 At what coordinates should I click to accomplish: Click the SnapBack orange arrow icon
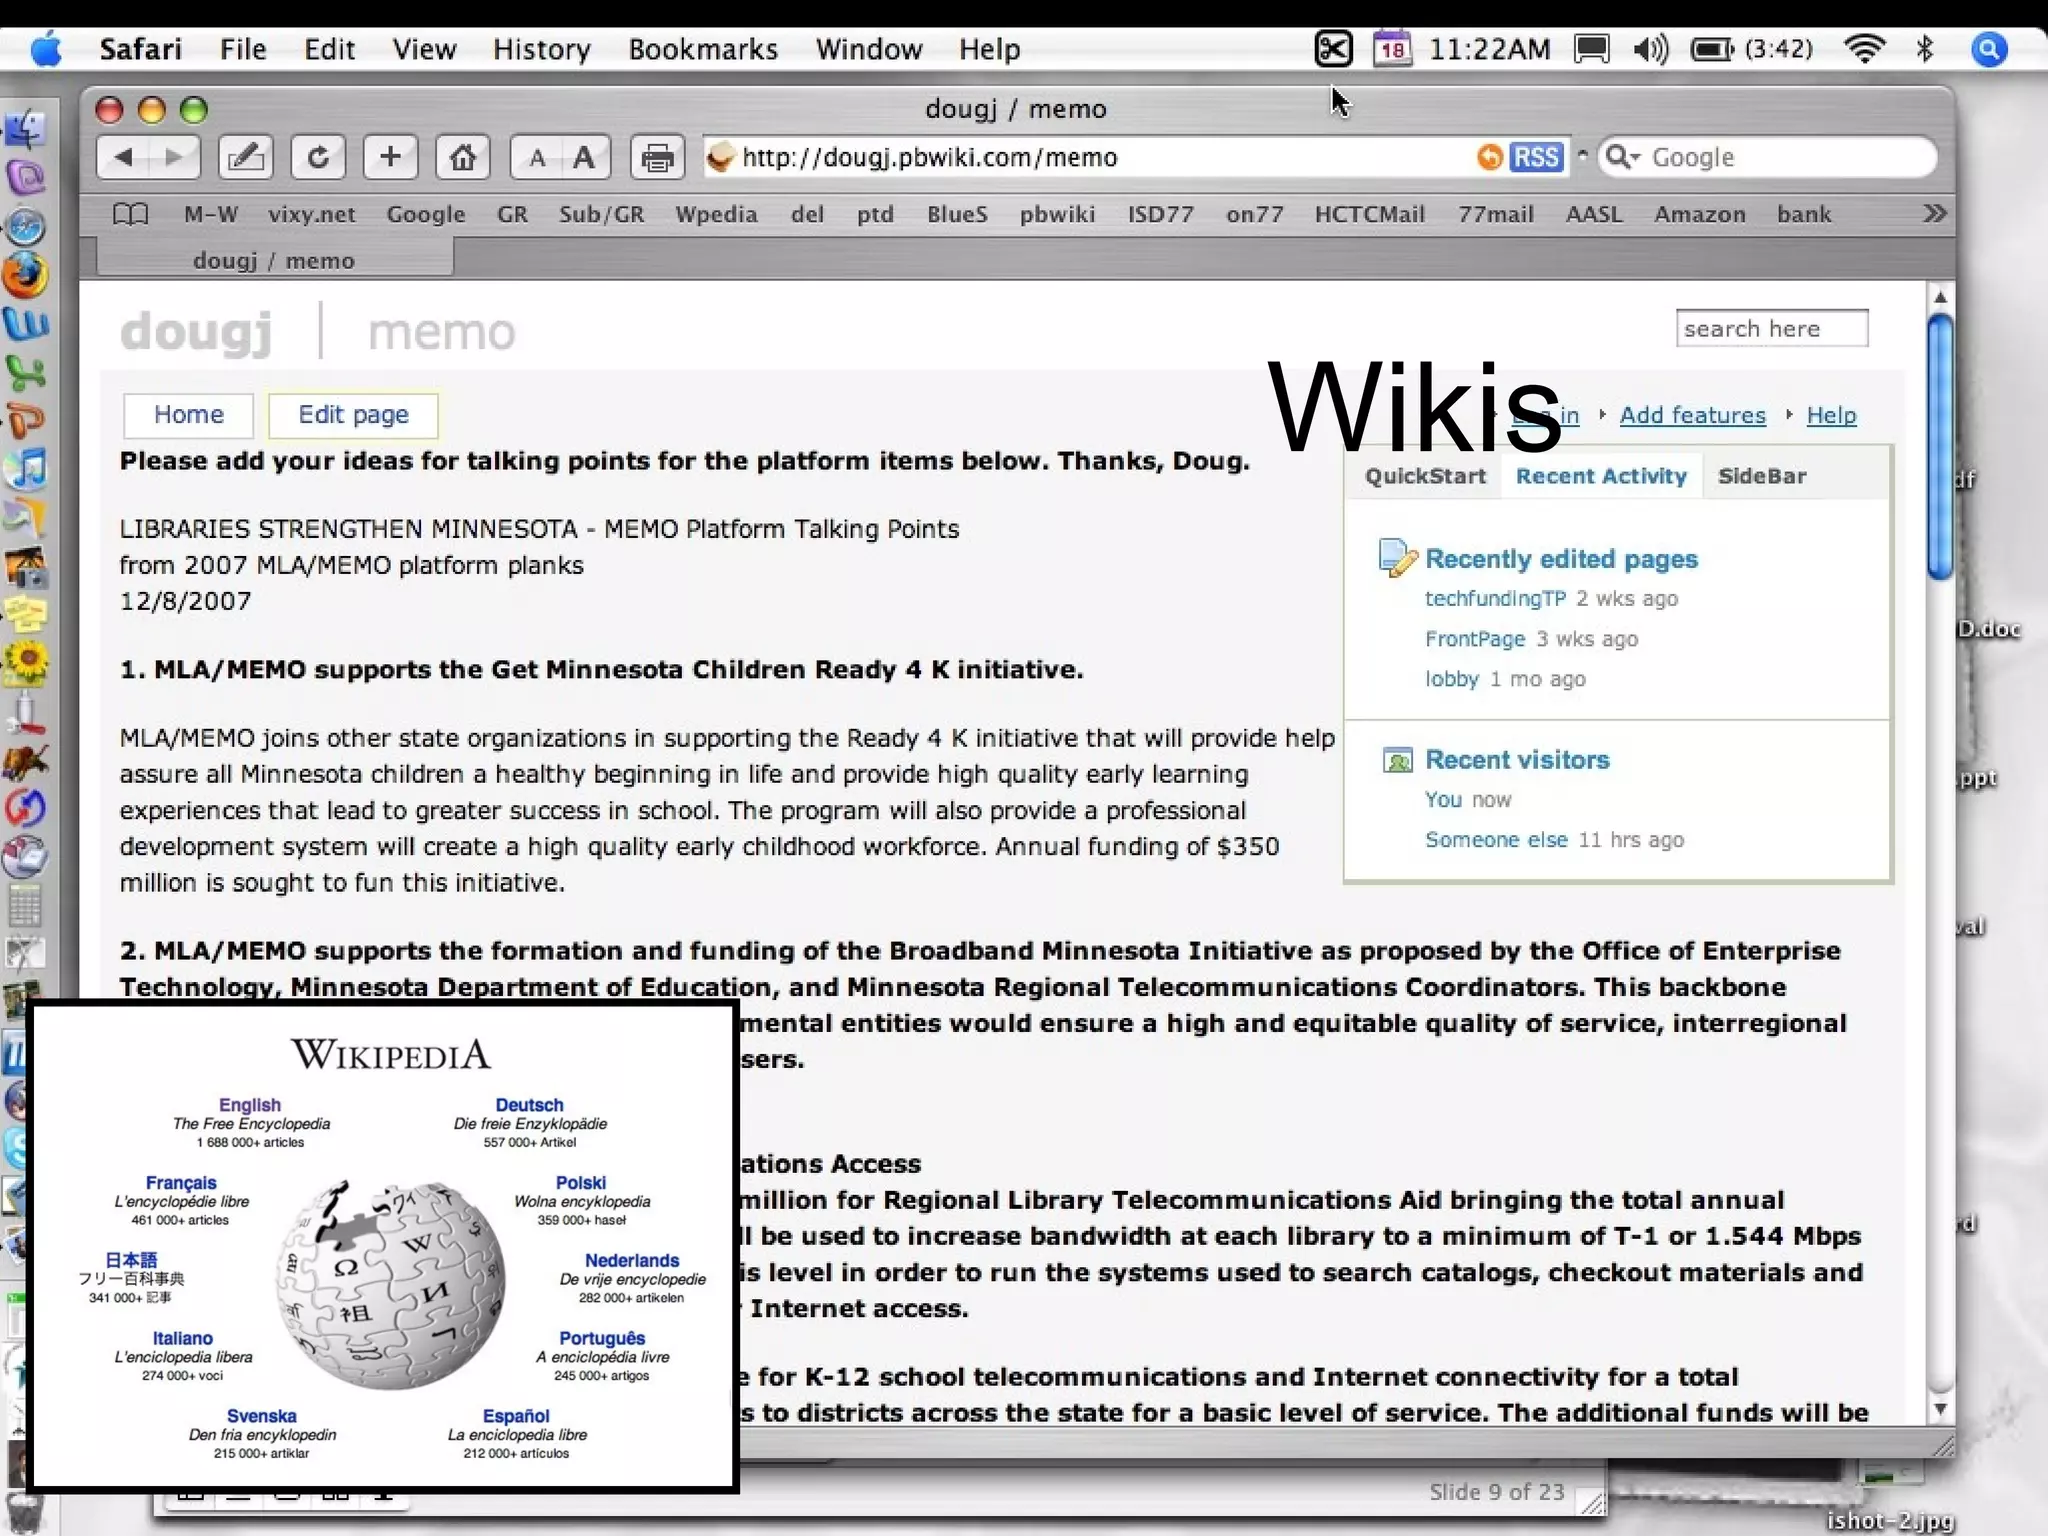click(x=1489, y=157)
